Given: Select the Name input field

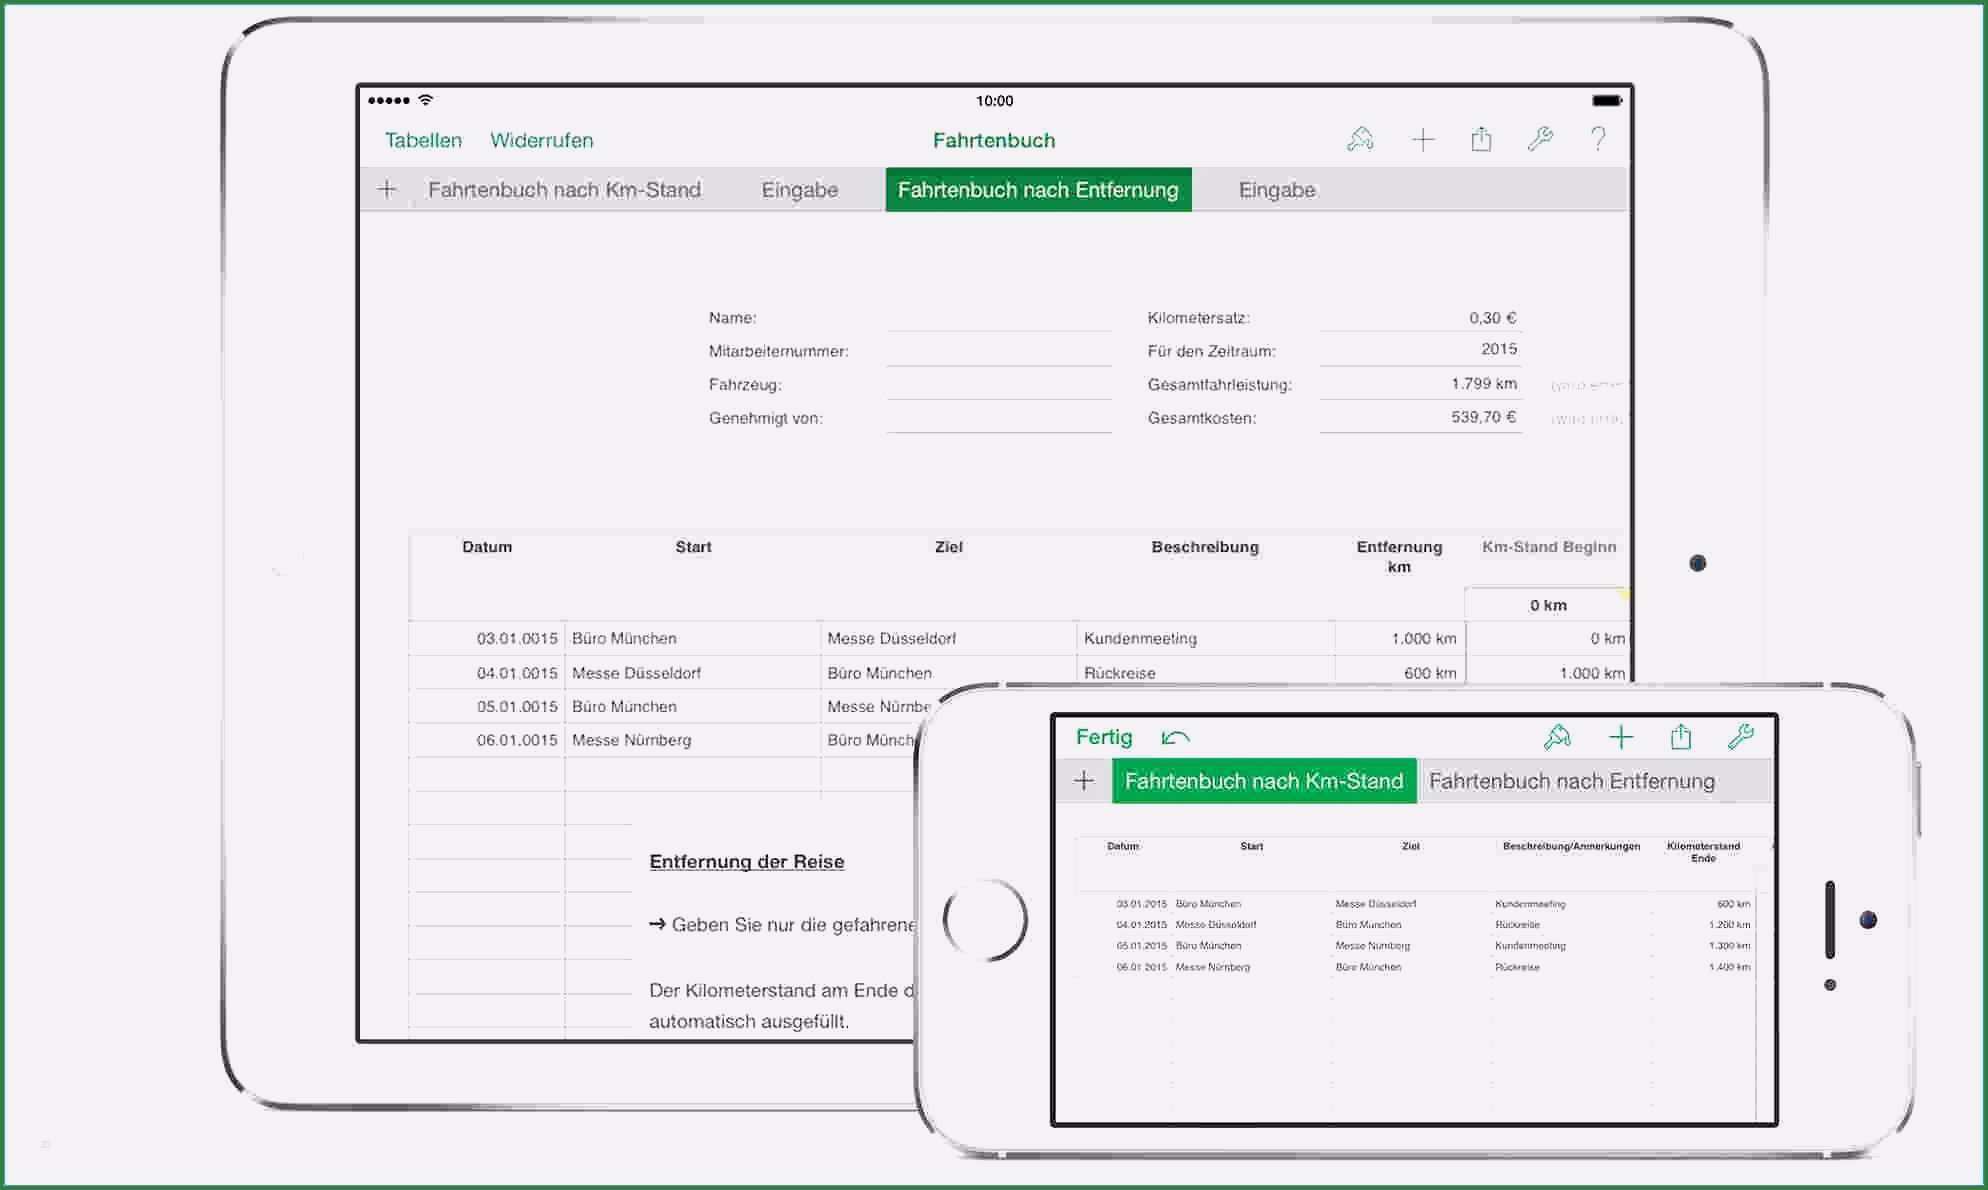Looking at the screenshot, I should click(x=998, y=318).
